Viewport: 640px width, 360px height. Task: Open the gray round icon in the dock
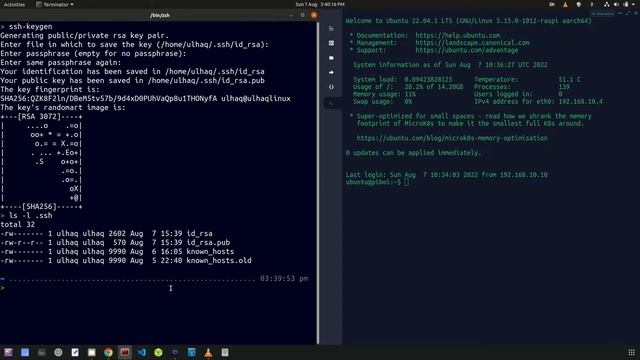58,352
